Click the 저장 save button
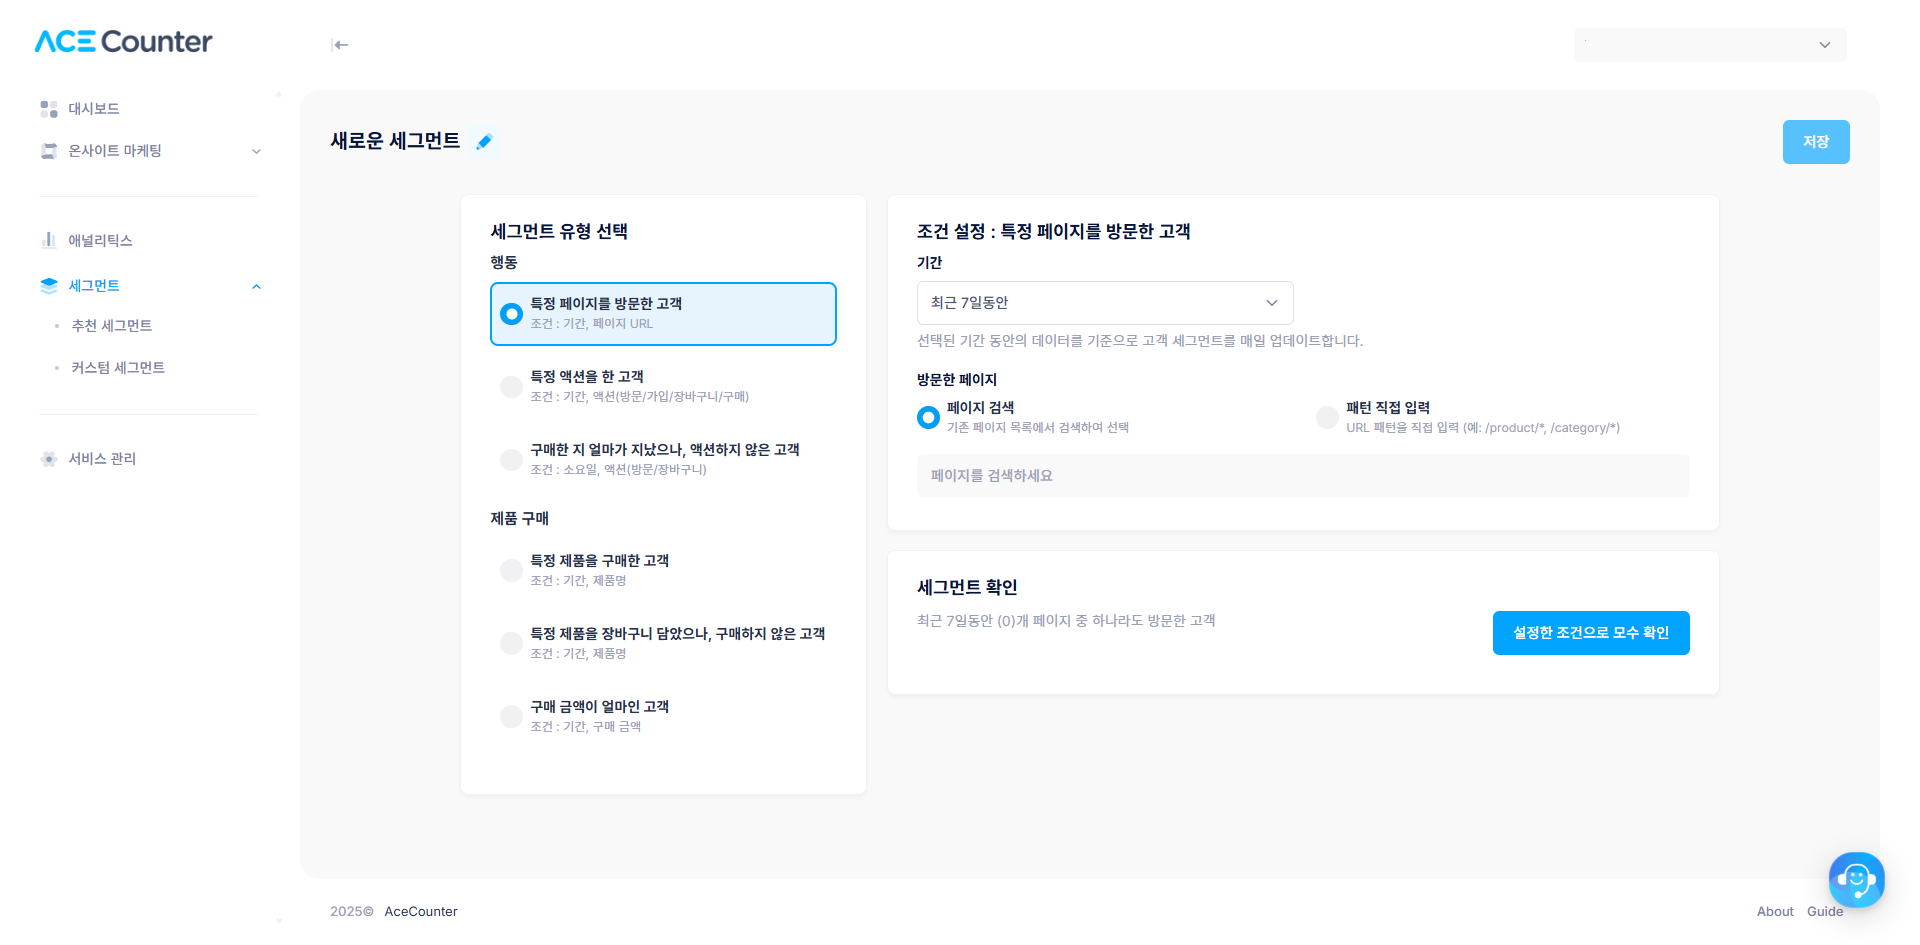The width and height of the screenshot is (1920, 945). click(x=1816, y=142)
